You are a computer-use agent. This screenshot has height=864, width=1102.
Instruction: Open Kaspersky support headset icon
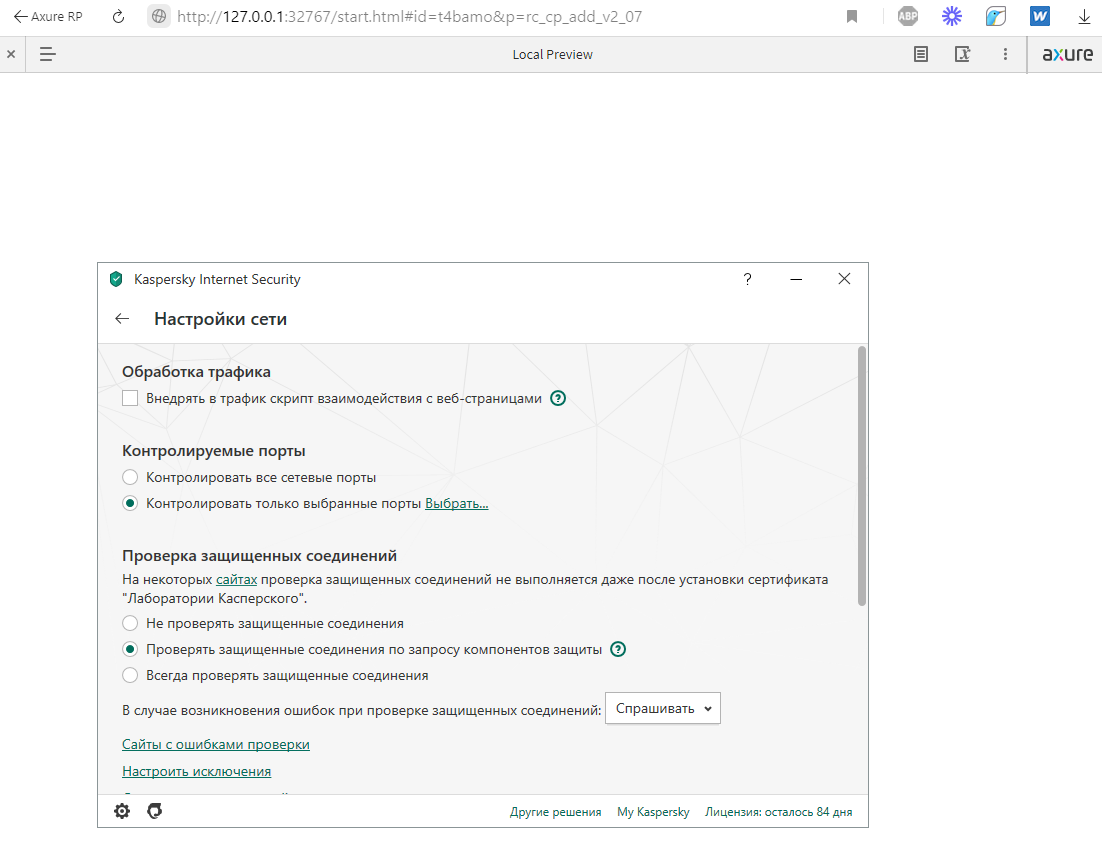pos(155,811)
